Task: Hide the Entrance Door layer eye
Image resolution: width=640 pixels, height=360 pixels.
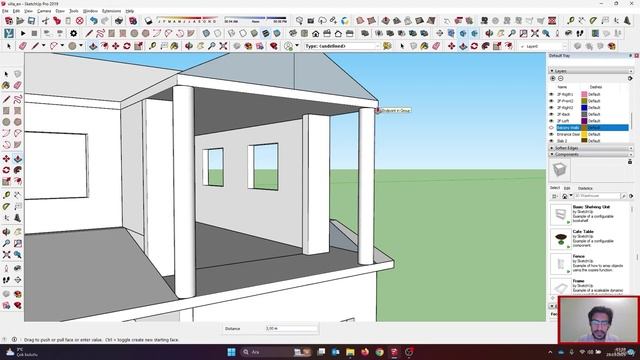Action: (551, 134)
